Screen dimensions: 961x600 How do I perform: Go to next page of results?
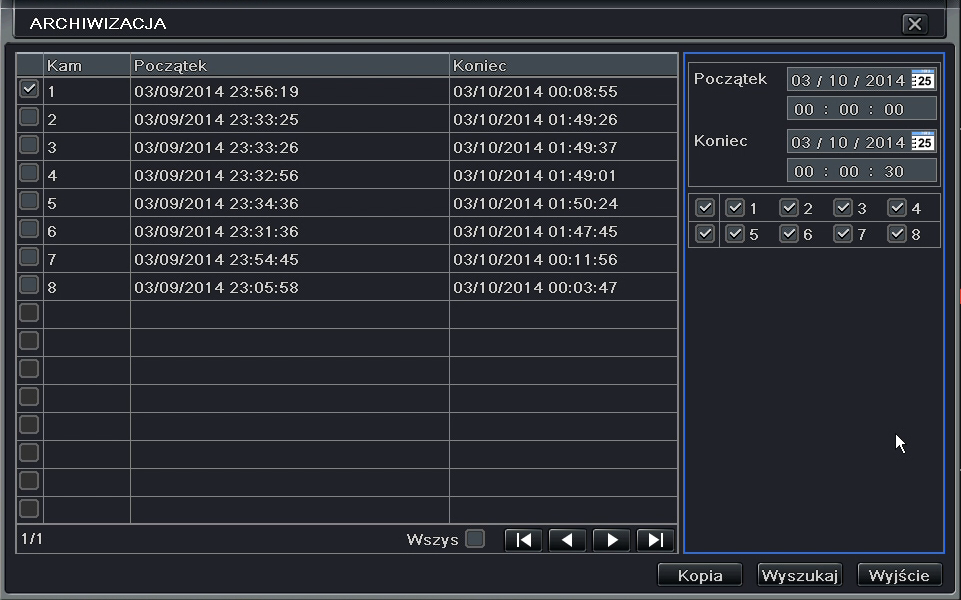click(612, 540)
